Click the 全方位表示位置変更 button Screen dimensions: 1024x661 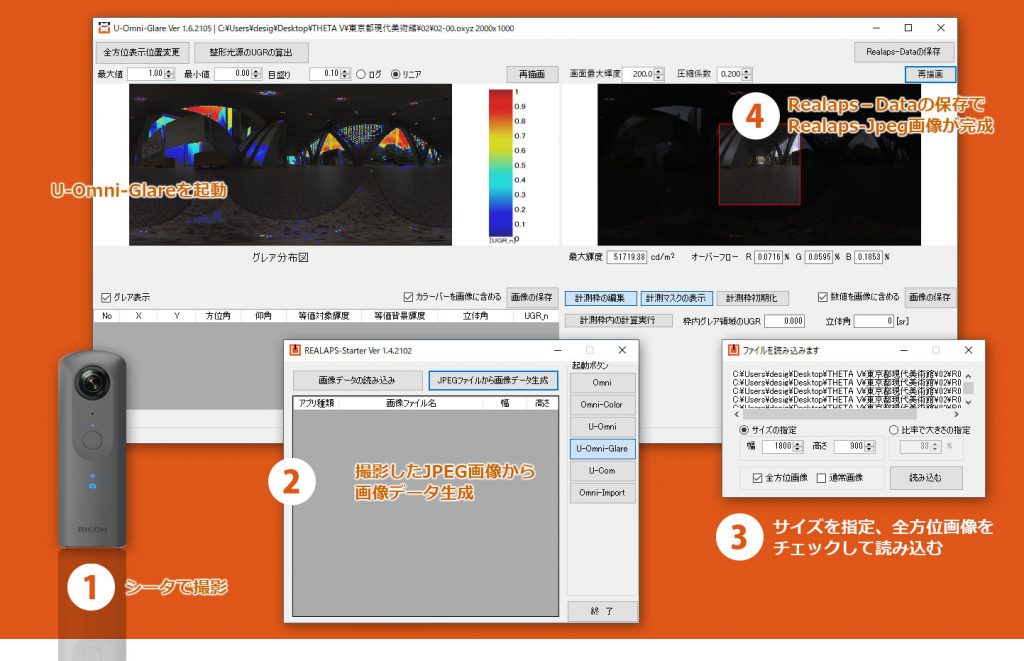(x=142, y=52)
